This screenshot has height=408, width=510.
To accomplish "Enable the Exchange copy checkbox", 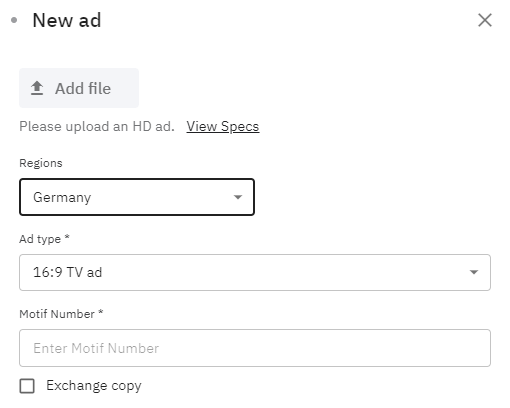I will [x=27, y=386].
